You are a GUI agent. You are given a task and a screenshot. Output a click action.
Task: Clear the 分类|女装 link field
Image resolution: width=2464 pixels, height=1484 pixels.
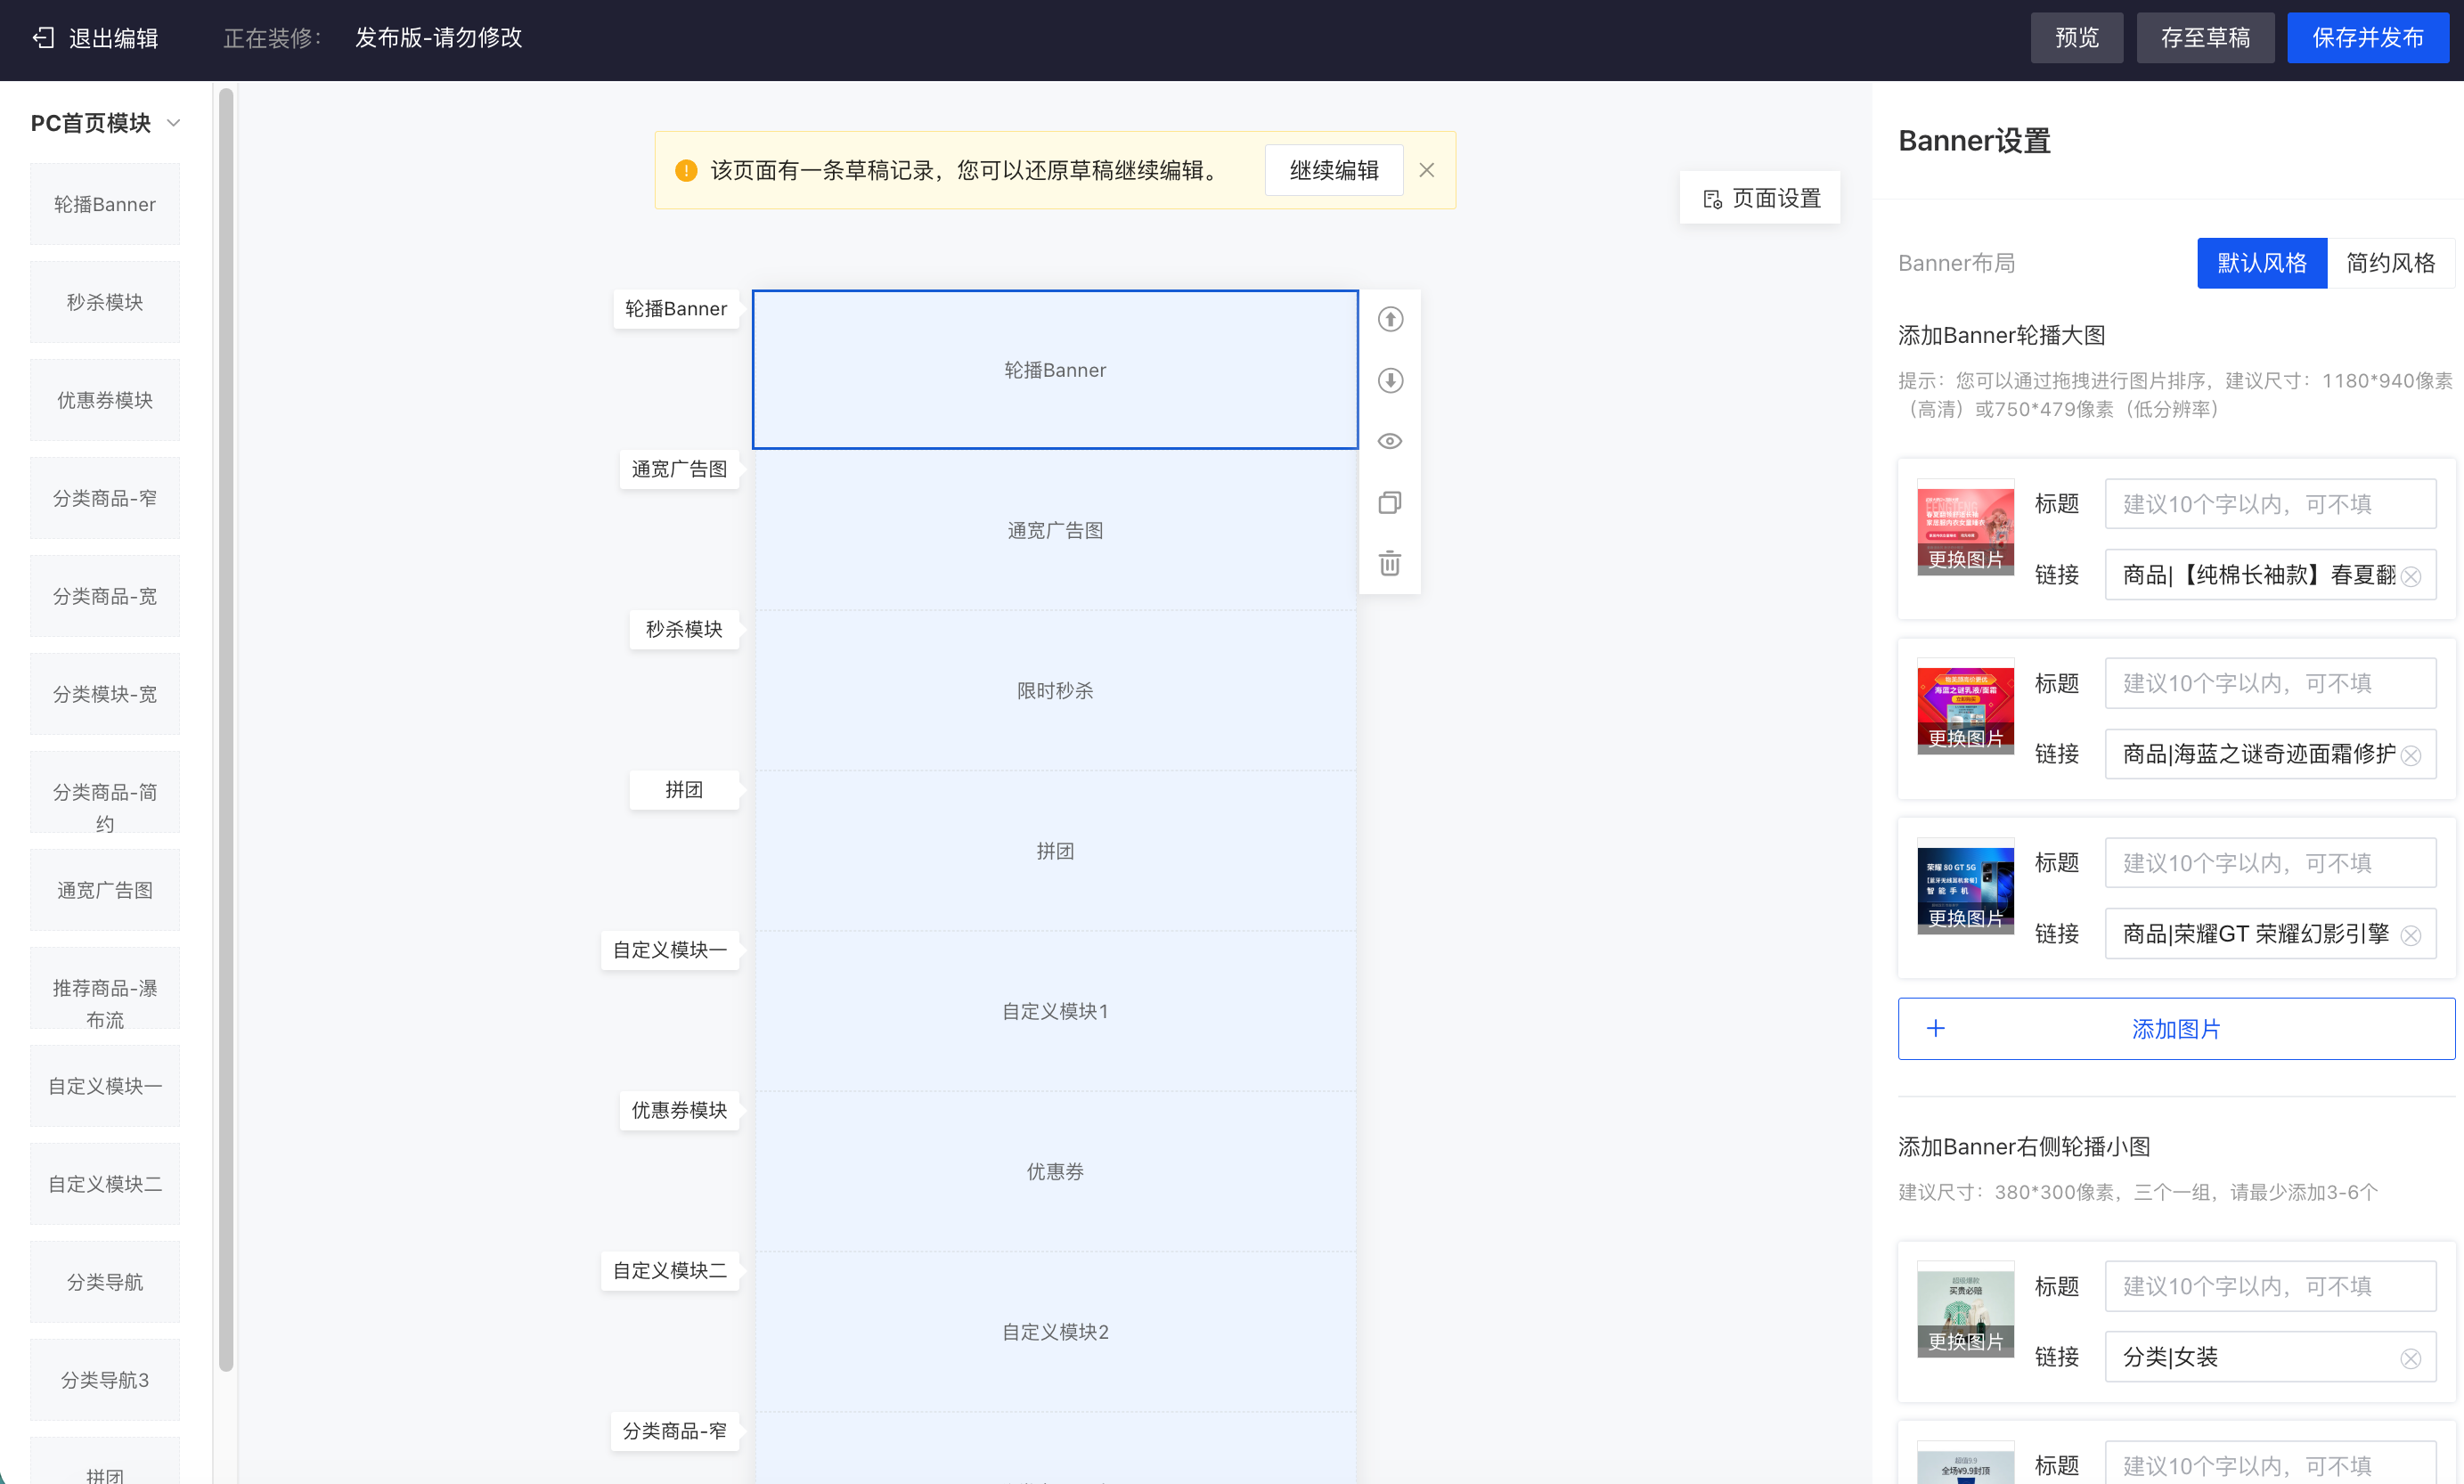pyautogui.click(x=2411, y=1358)
